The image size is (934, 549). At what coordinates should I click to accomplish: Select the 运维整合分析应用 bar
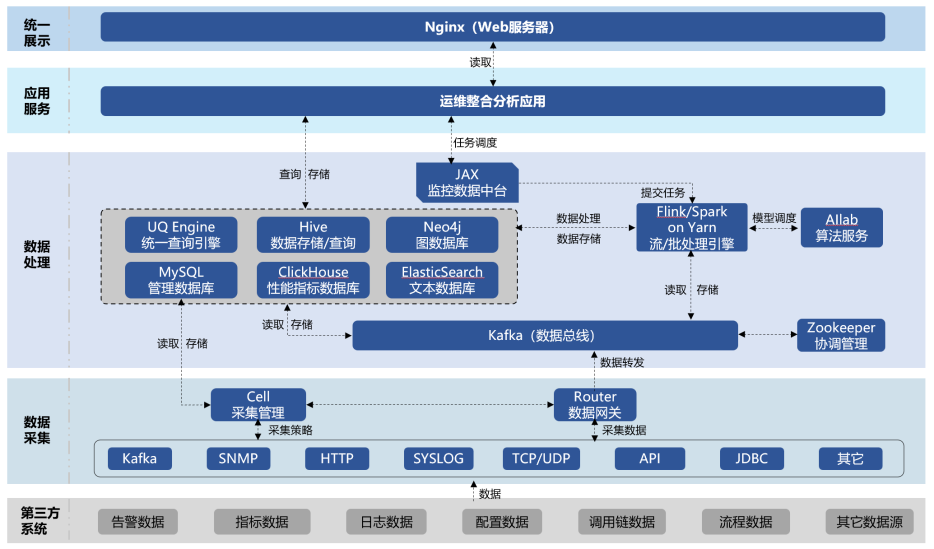[x=492, y=101]
